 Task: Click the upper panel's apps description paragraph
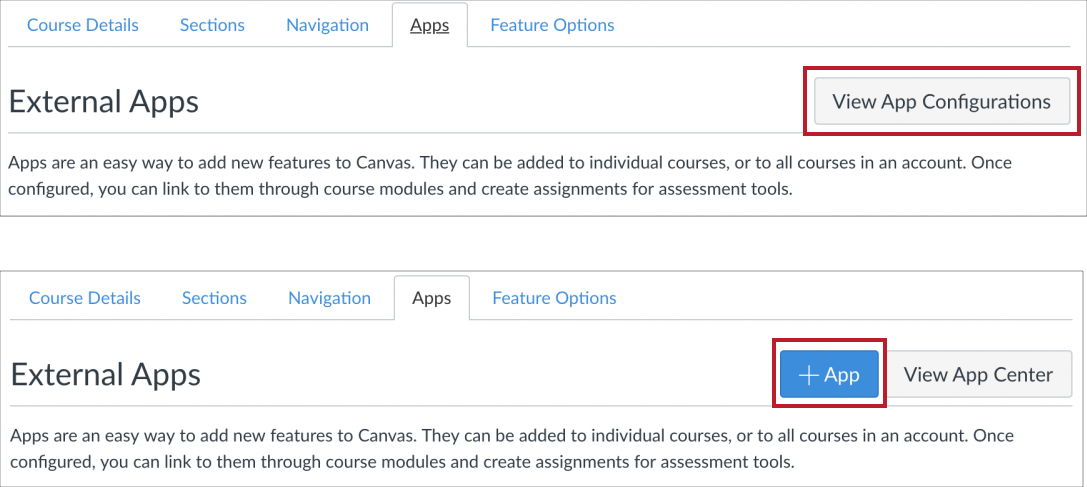pos(400,176)
